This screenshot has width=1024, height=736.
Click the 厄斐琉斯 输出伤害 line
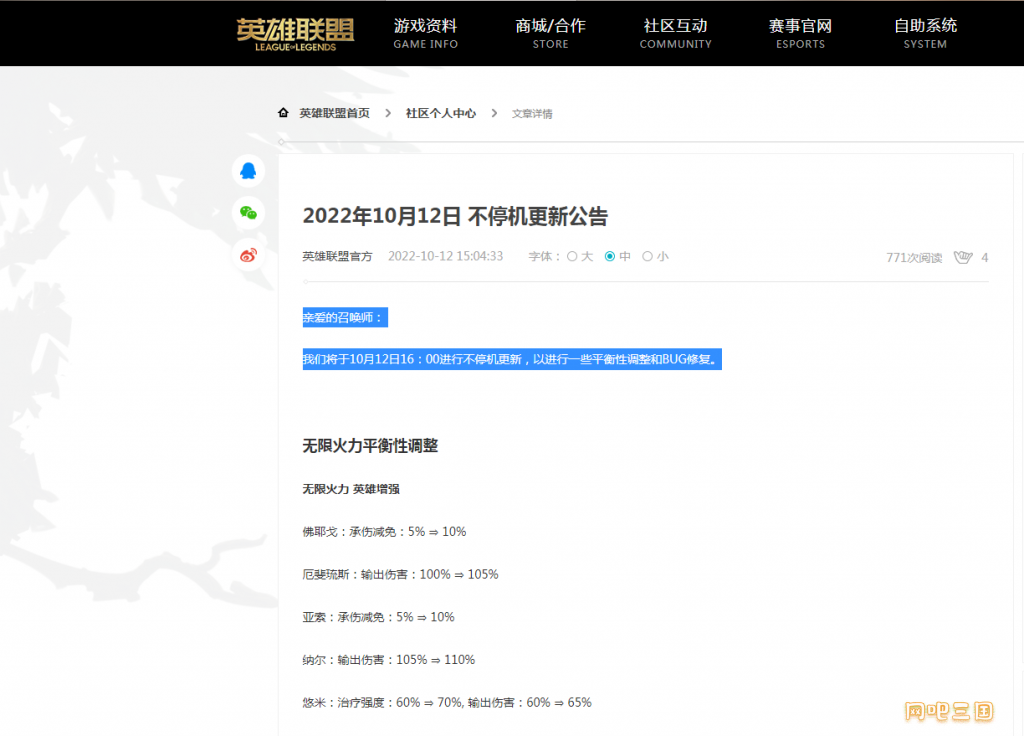[x=400, y=575]
